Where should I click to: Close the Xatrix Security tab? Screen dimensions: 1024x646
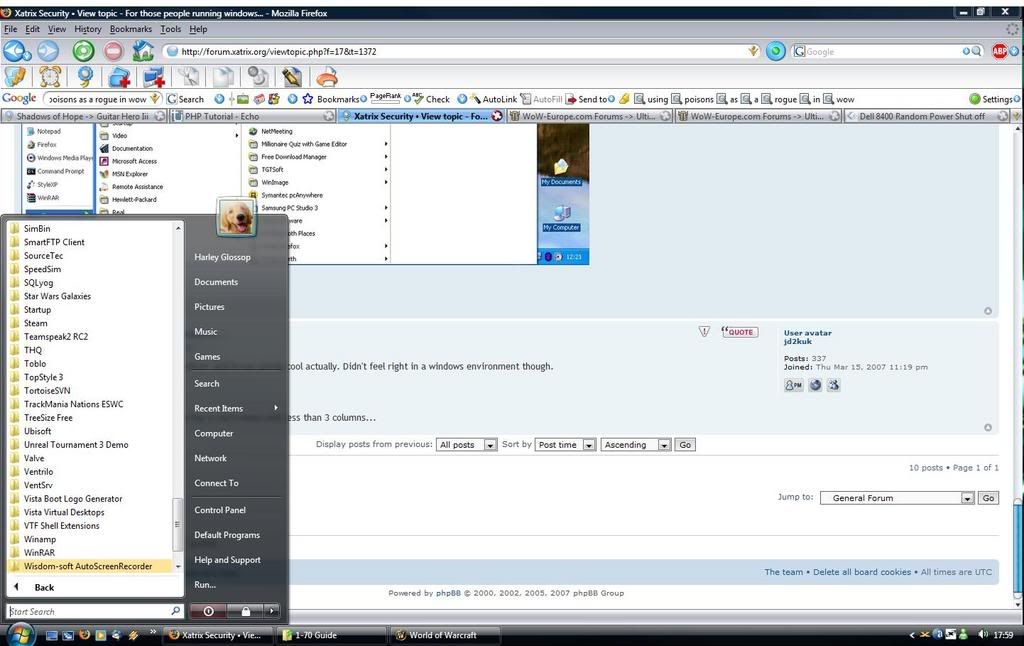pos(496,116)
